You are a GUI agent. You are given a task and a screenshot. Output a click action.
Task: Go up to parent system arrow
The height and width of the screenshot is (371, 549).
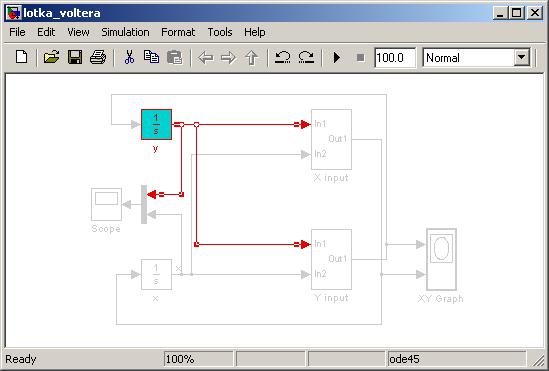[x=251, y=58]
